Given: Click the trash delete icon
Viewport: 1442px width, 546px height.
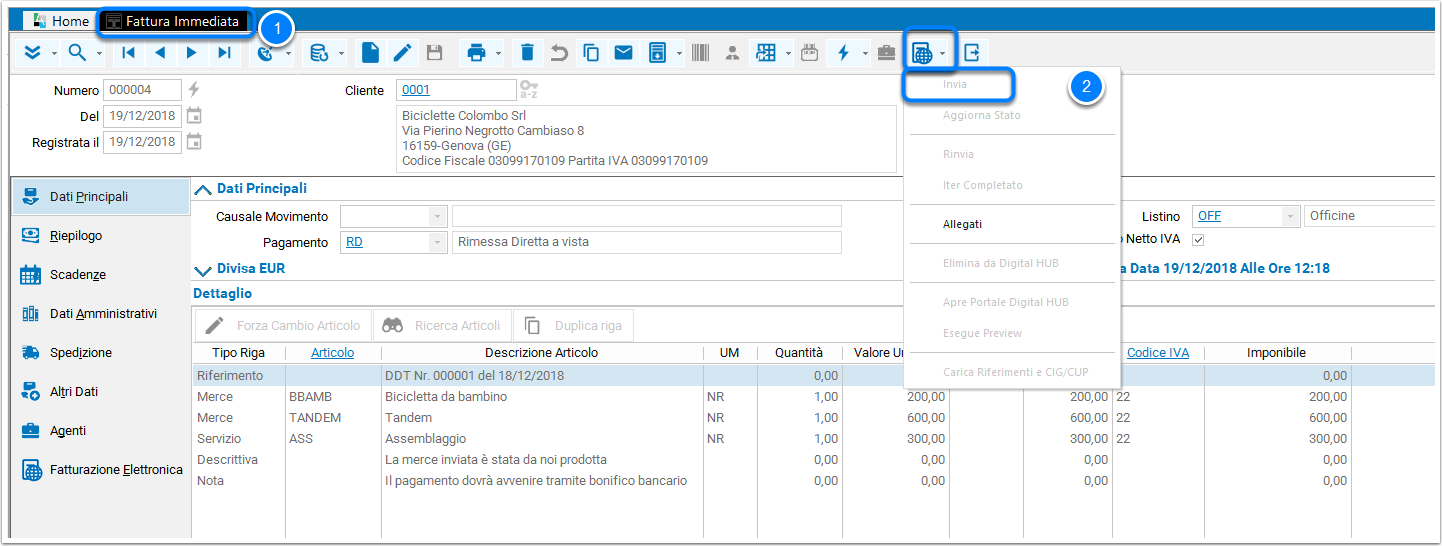Looking at the screenshot, I should (x=528, y=53).
